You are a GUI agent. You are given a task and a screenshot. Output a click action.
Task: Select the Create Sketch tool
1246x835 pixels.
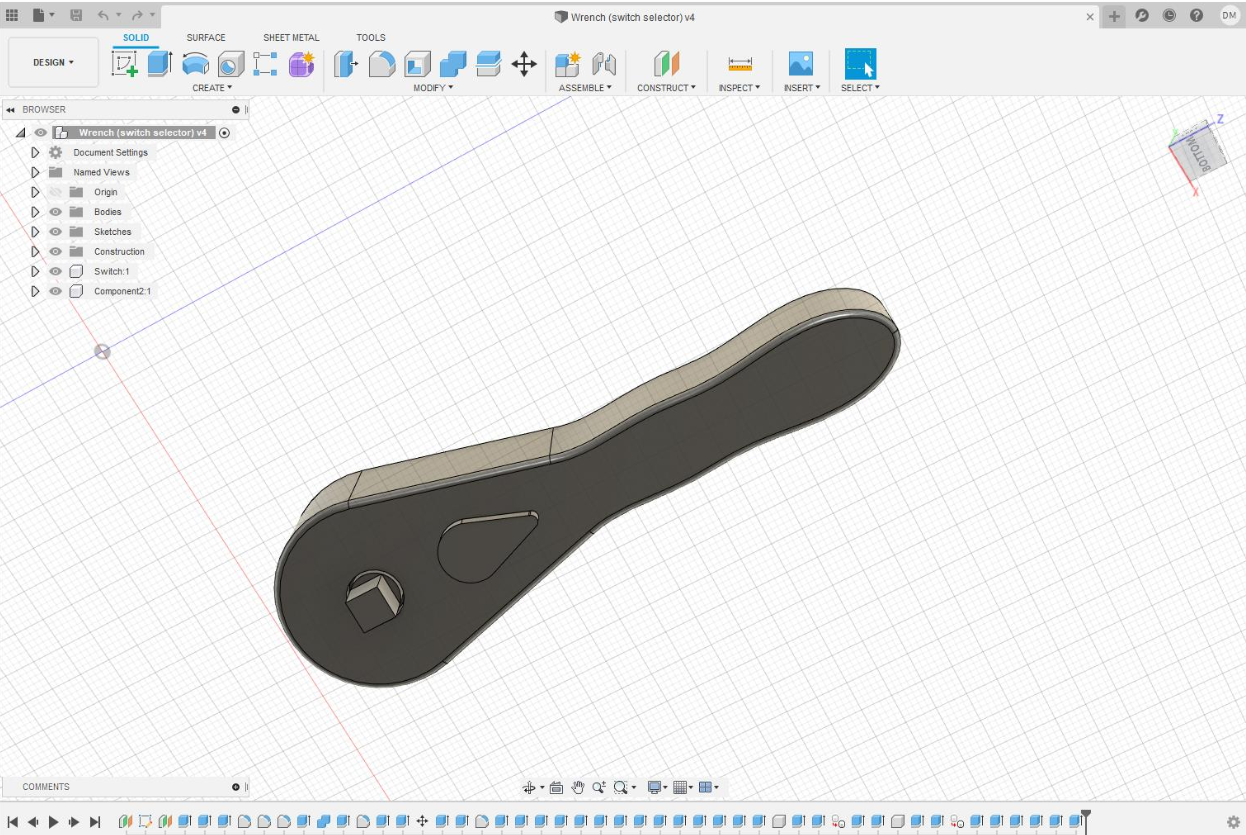(125, 65)
